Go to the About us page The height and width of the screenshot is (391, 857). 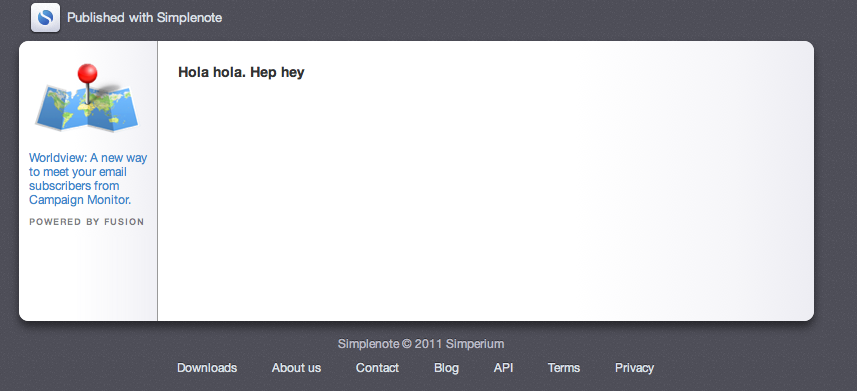[x=296, y=368]
